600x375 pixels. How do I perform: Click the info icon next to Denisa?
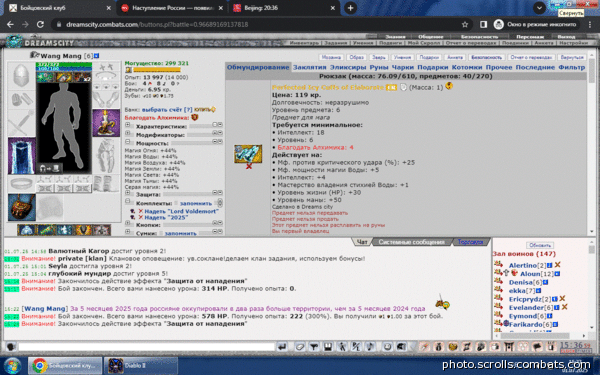[545, 282]
